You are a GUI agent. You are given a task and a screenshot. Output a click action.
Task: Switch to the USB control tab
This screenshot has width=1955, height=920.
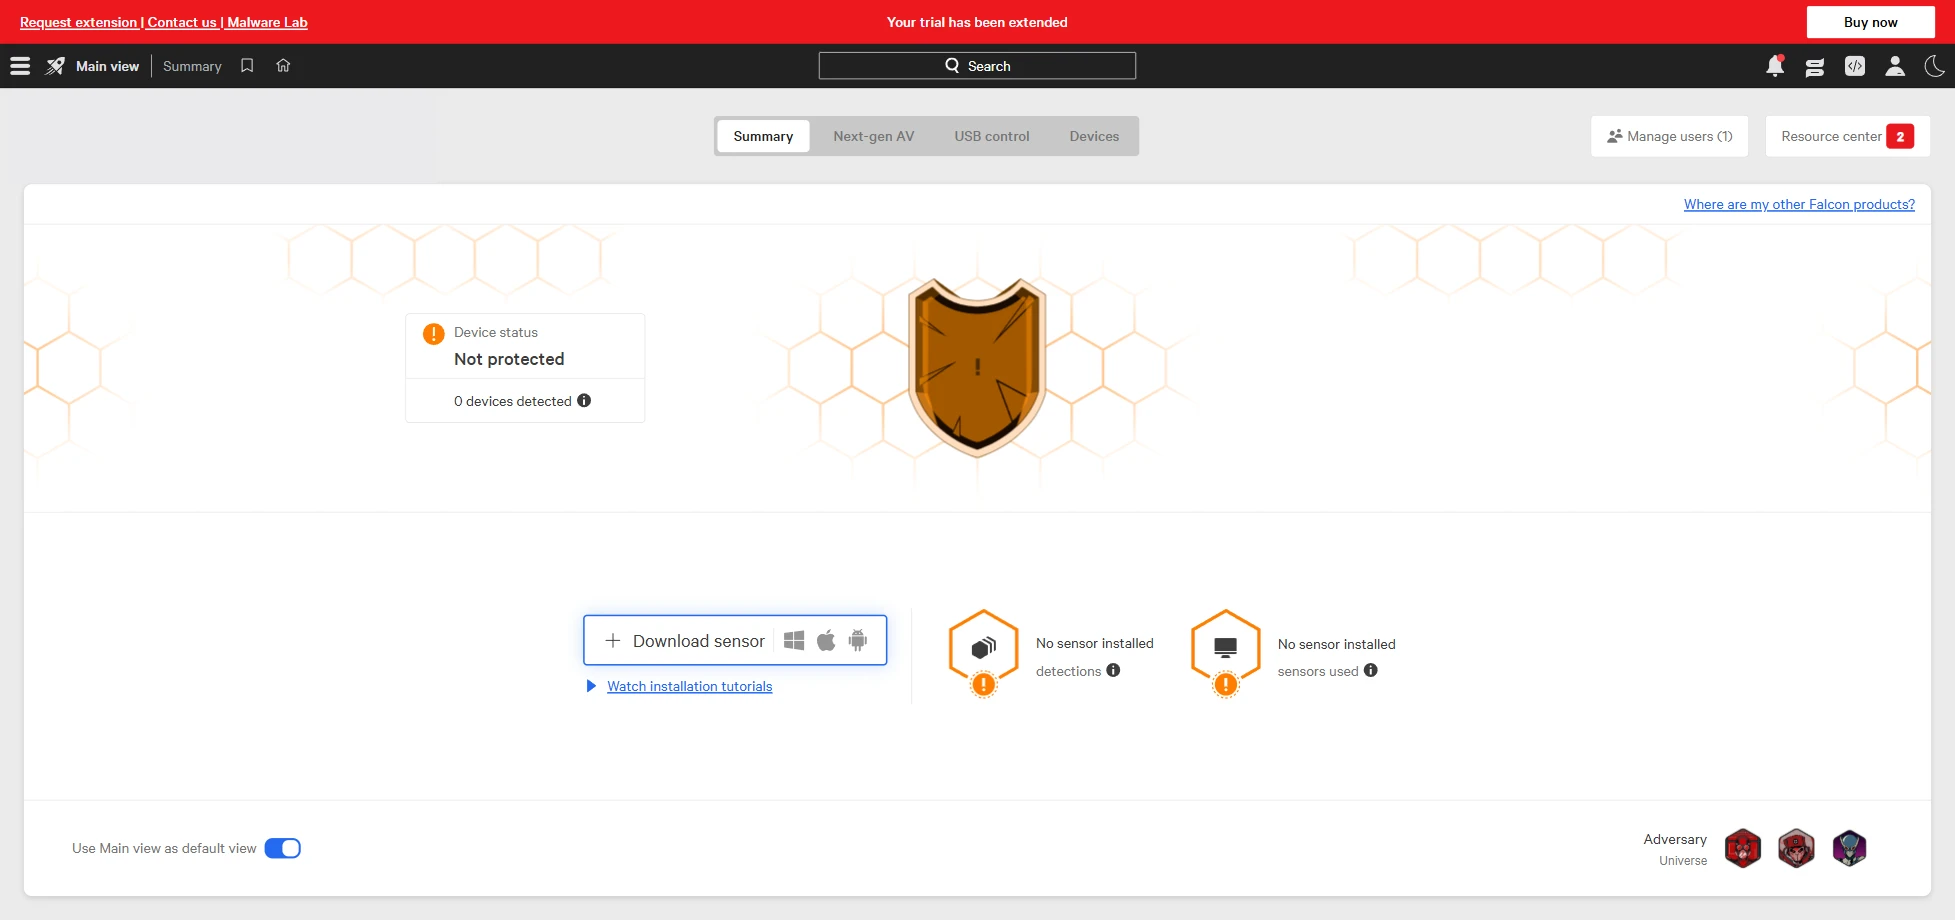992,136
